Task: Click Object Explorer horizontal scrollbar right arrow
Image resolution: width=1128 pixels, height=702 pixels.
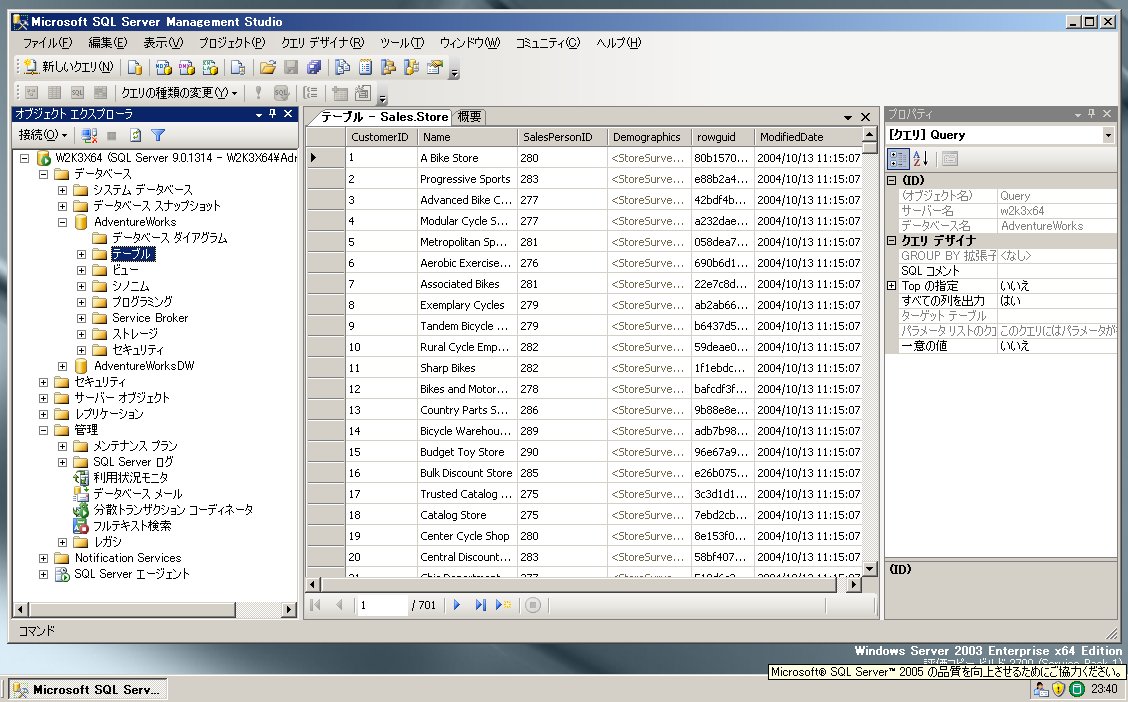Action: click(289, 609)
